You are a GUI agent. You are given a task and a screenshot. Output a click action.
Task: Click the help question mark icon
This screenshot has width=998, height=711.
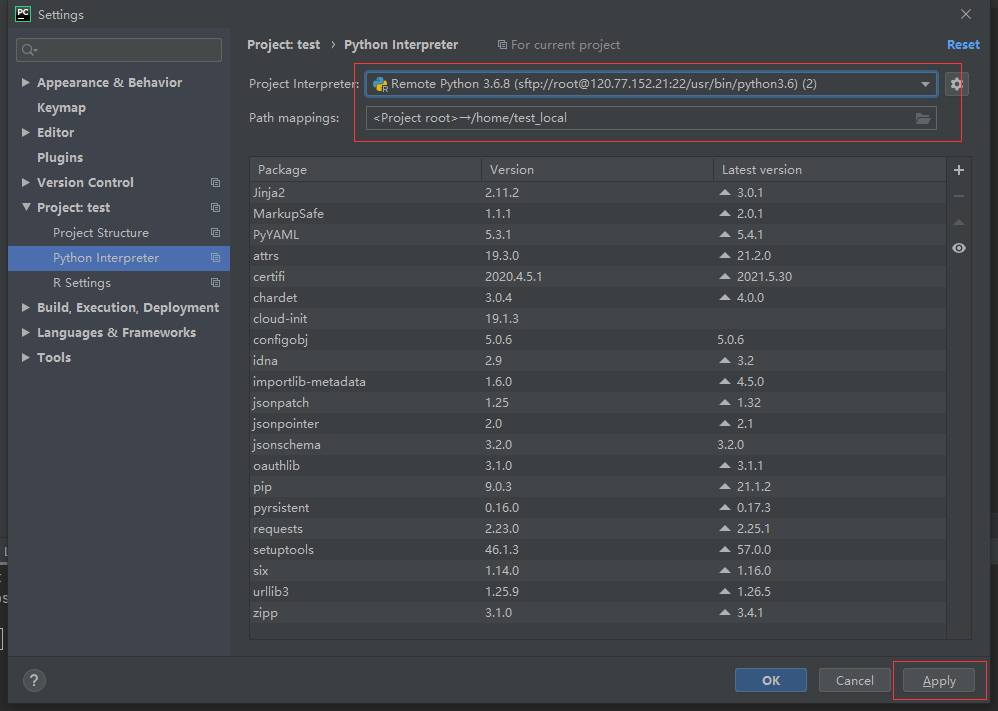34,680
